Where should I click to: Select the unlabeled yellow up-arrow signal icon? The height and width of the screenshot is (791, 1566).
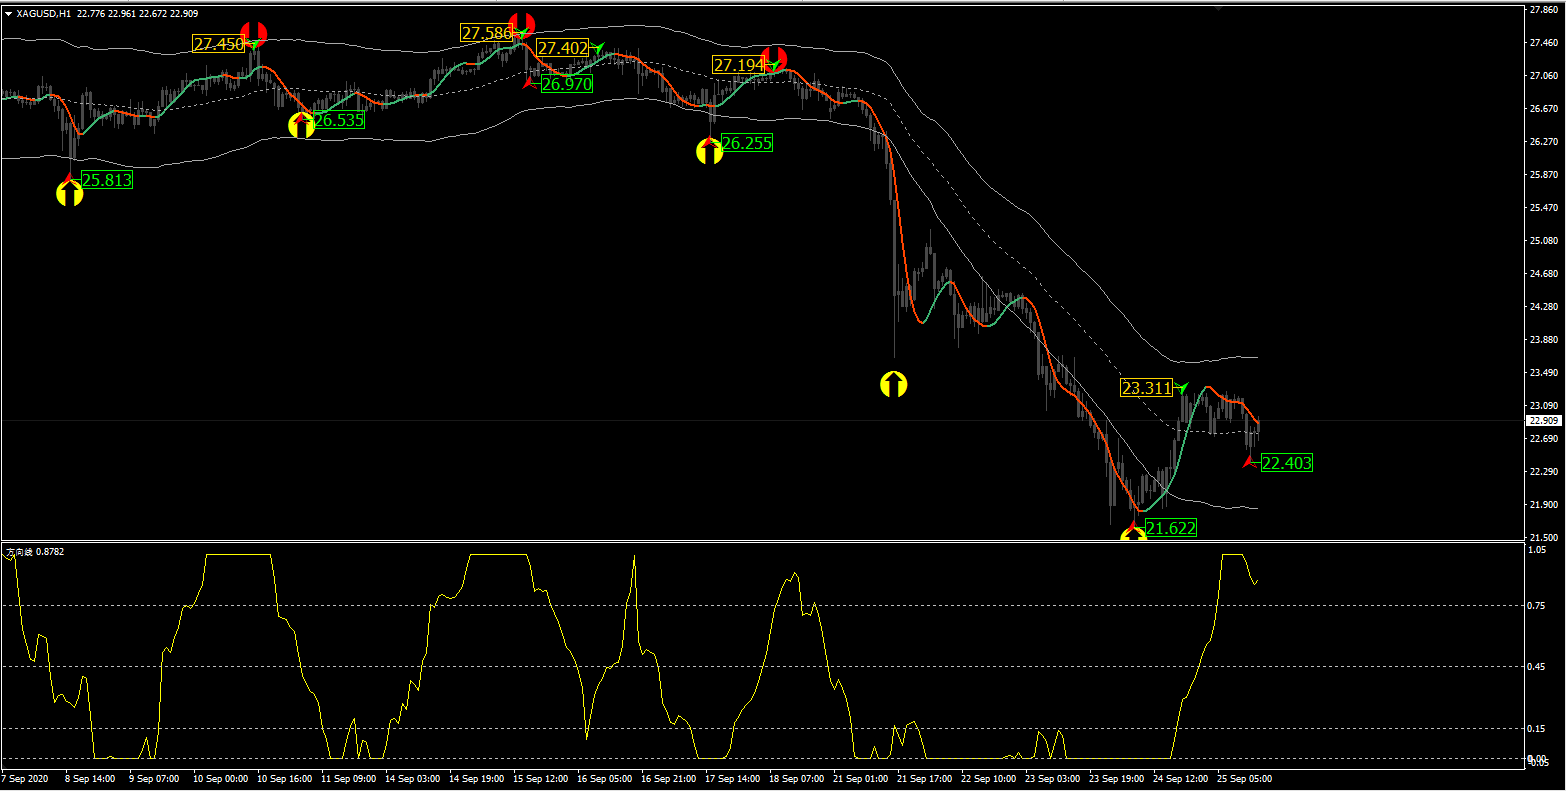(893, 384)
